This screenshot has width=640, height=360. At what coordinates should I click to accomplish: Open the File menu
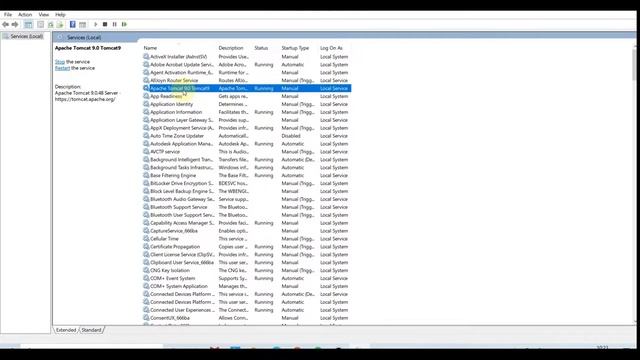(8, 15)
